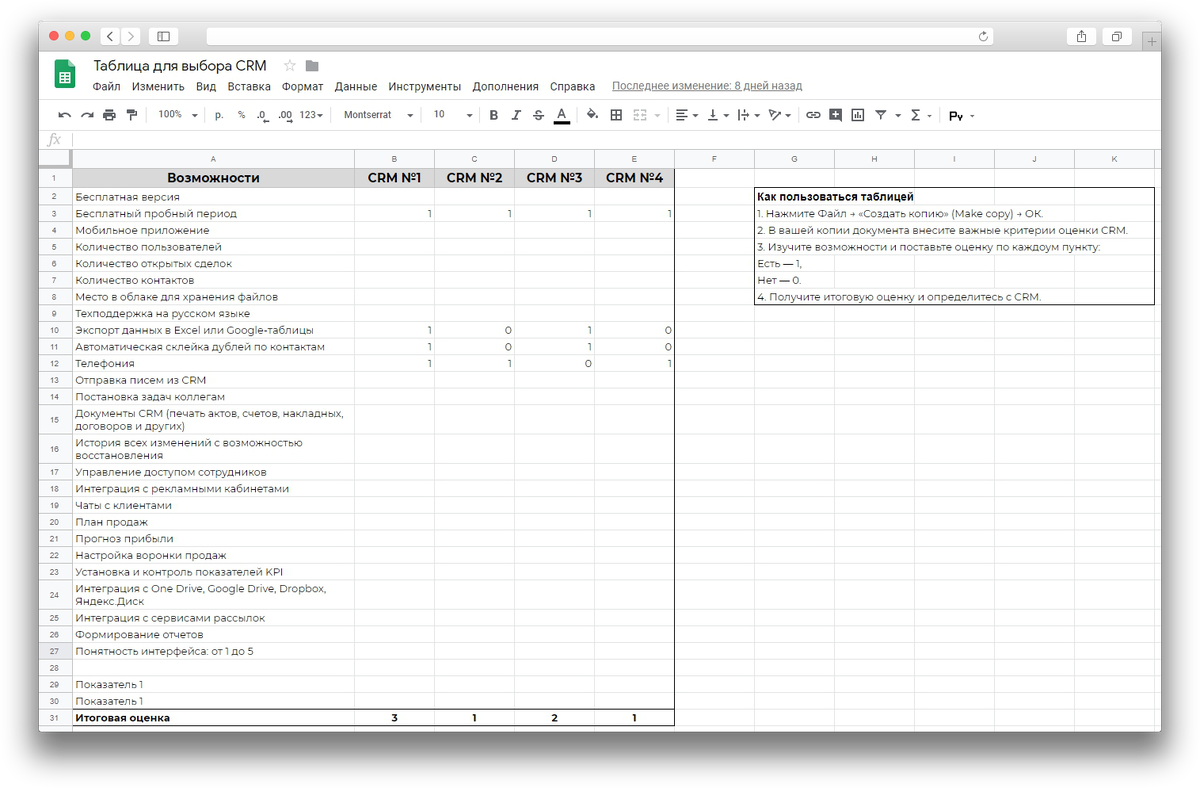Click the browser address bar
The image size is (1200, 788).
point(600,36)
